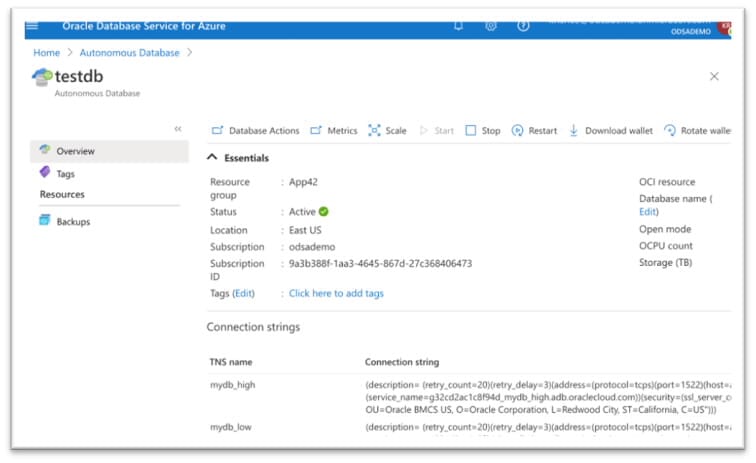This screenshot has width=756, height=463.
Task: Collapse the left sidebar with double chevron
Action: coord(178,129)
